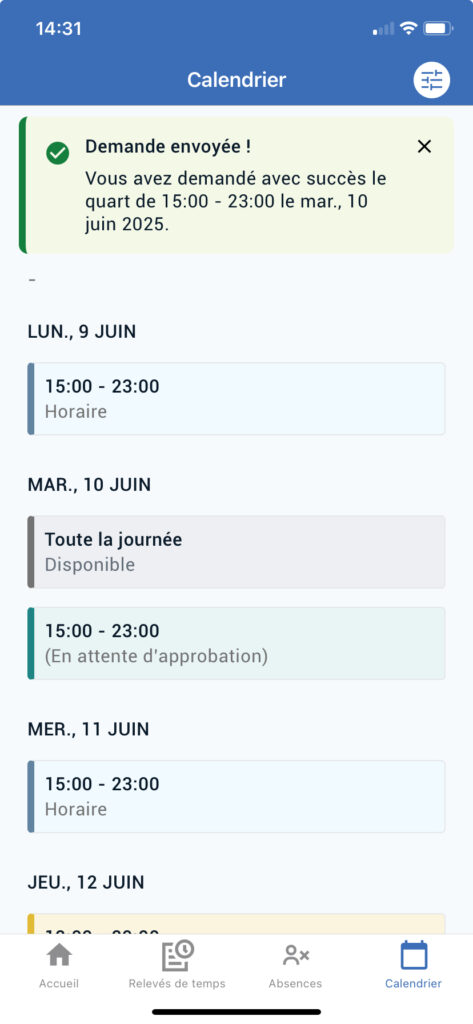
Task: Tap the request confirmation message text
Action: [x=236, y=201]
